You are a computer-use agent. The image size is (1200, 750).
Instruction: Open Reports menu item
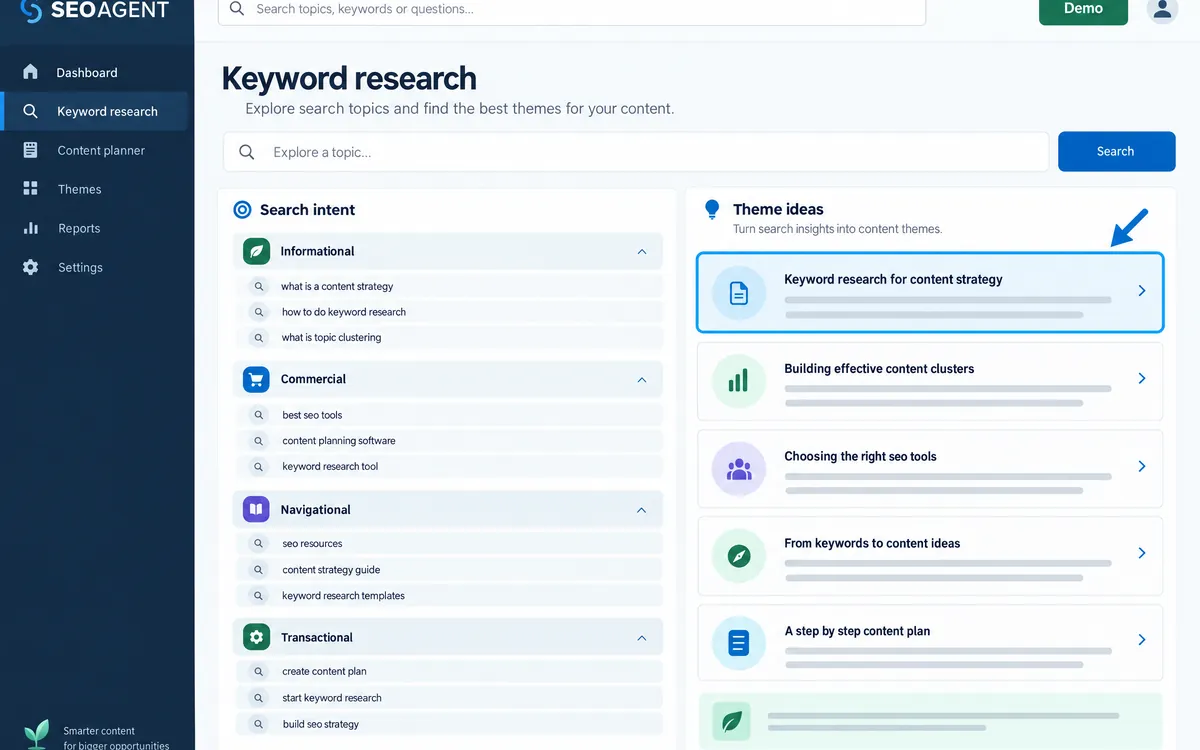click(x=94, y=228)
